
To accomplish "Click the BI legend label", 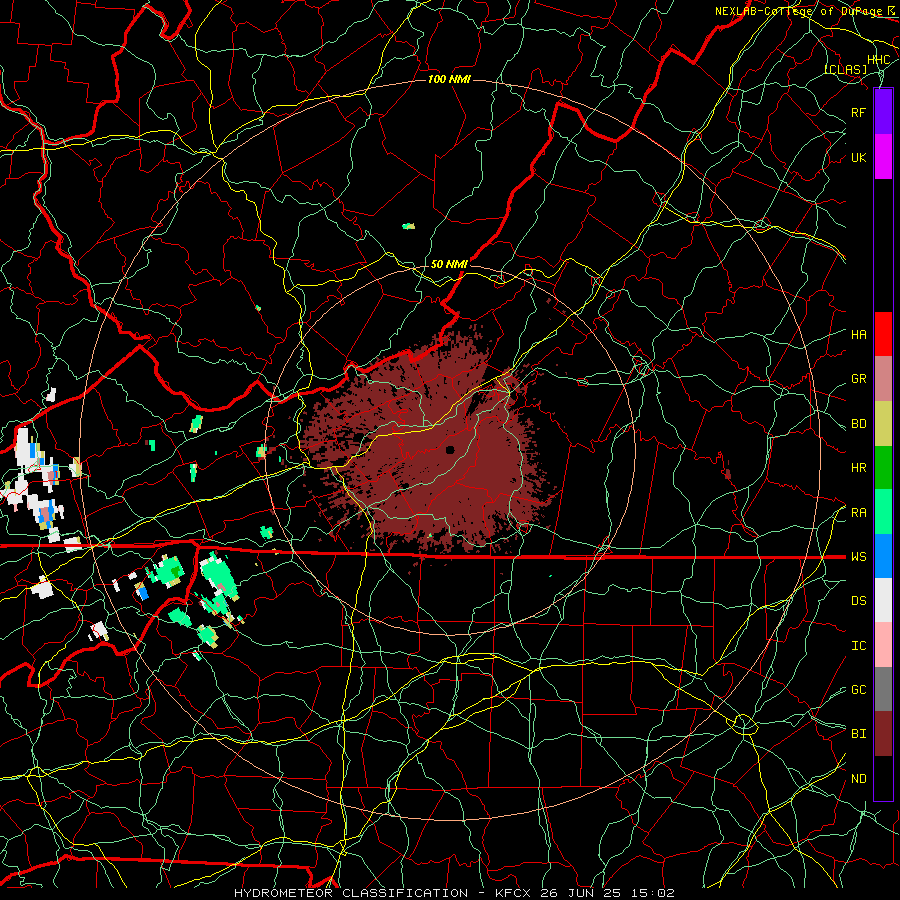I will (x=859, y=734).
